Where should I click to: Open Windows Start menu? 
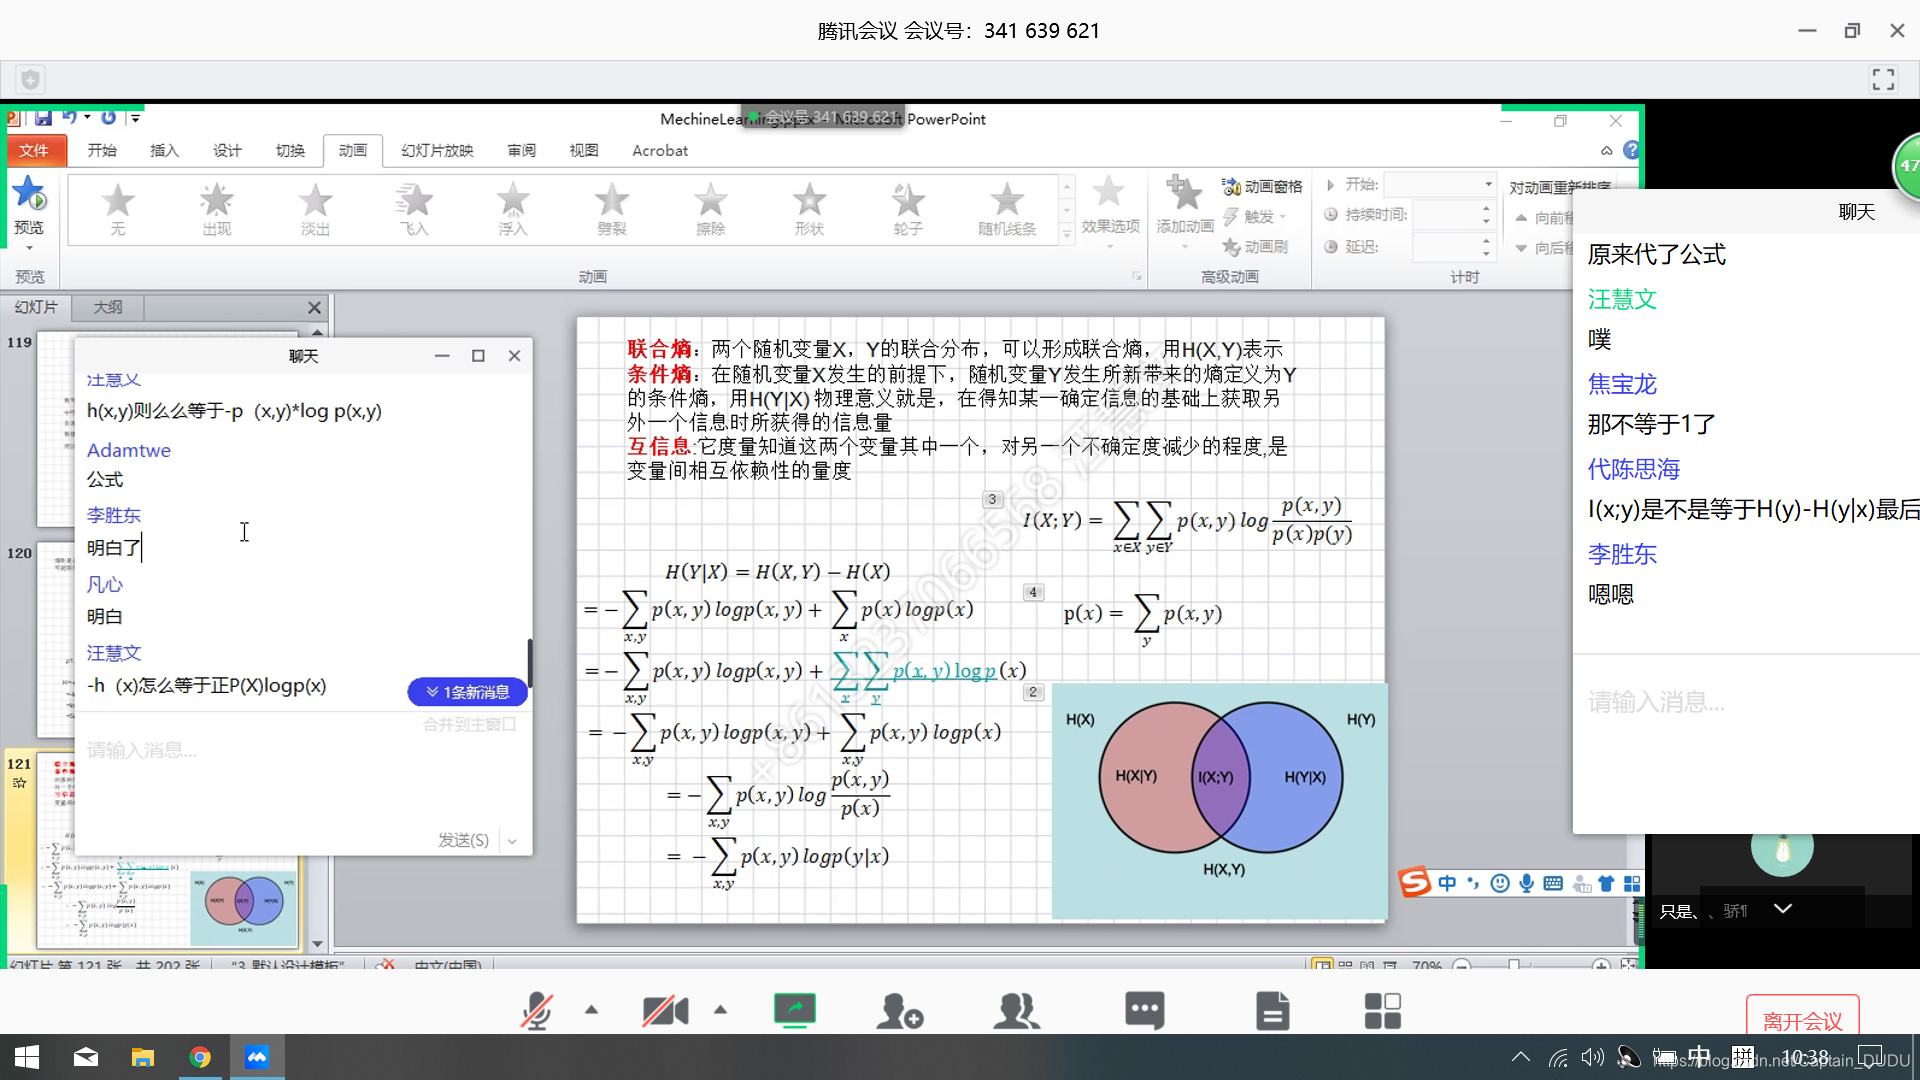tap(27, 1057)
